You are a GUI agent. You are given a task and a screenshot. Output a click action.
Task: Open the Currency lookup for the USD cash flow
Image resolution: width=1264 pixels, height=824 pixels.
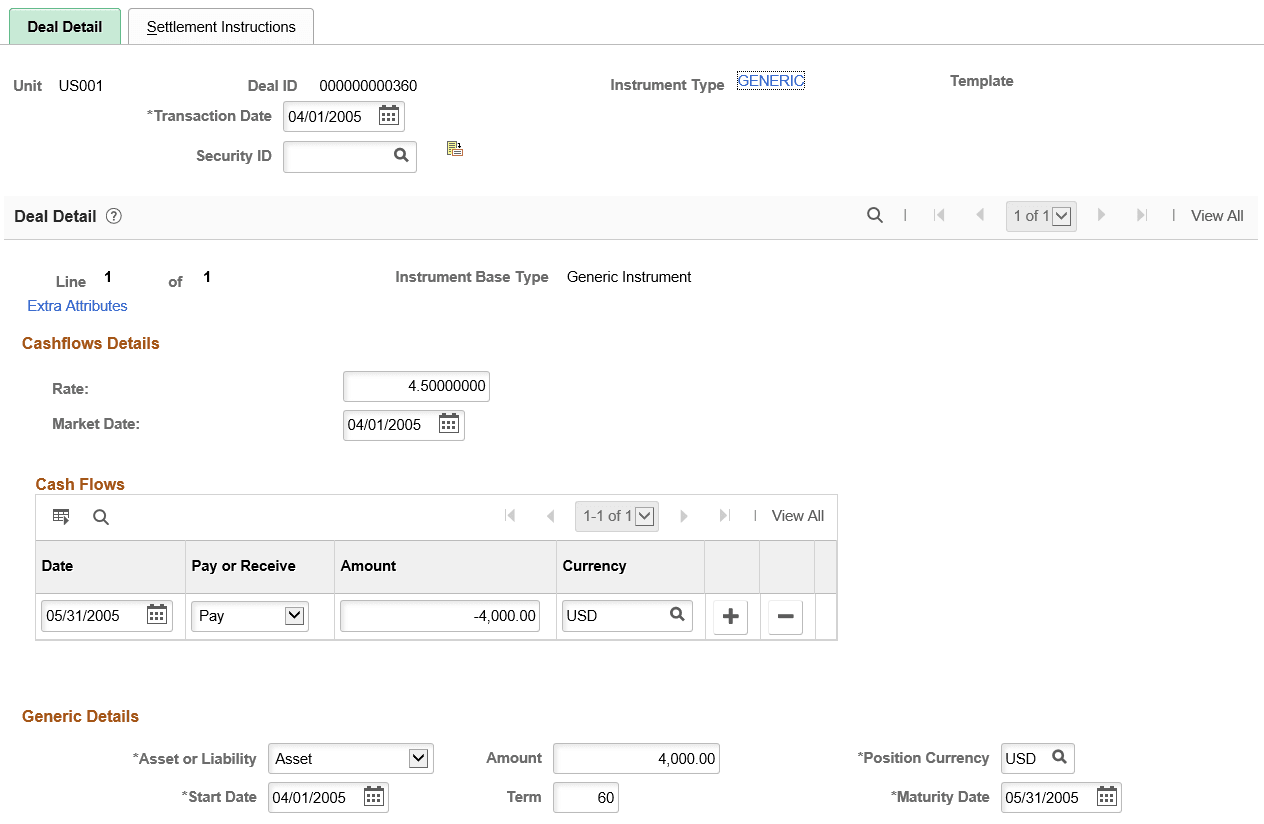pos(676,615)
